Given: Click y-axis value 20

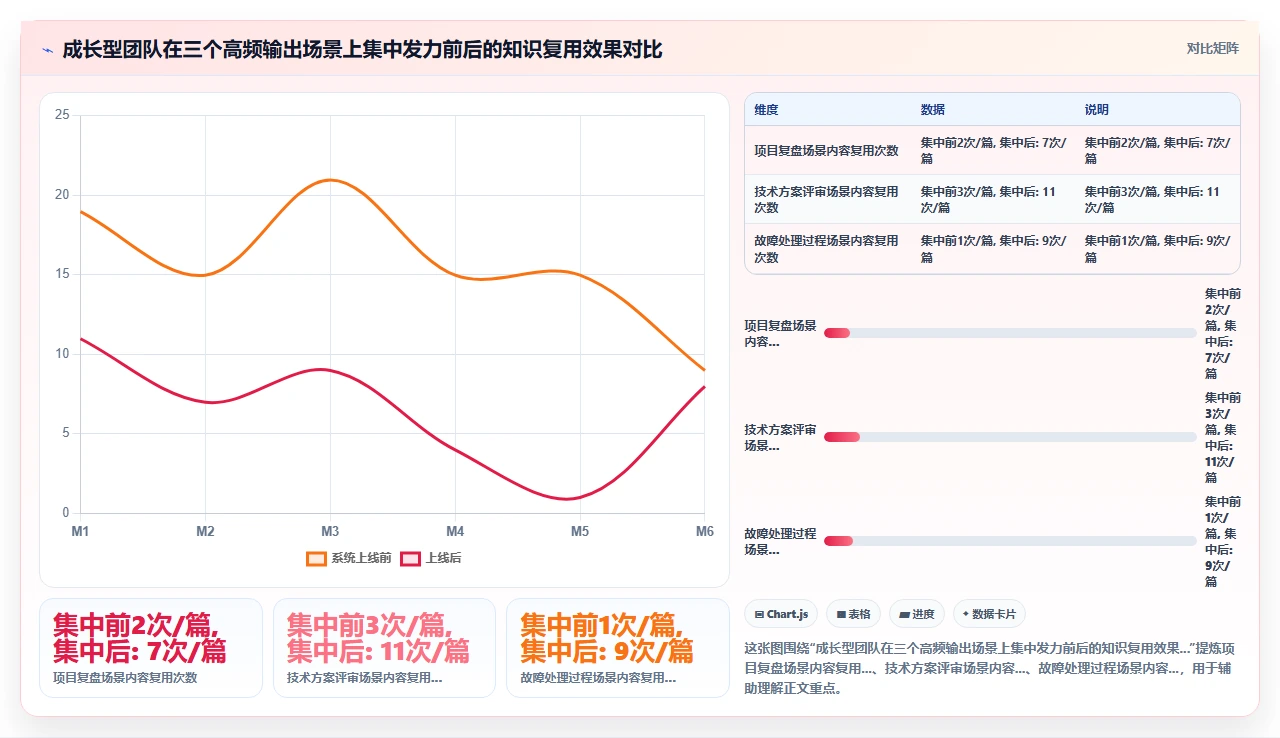Looking at the screenshot, I should 62,195.
